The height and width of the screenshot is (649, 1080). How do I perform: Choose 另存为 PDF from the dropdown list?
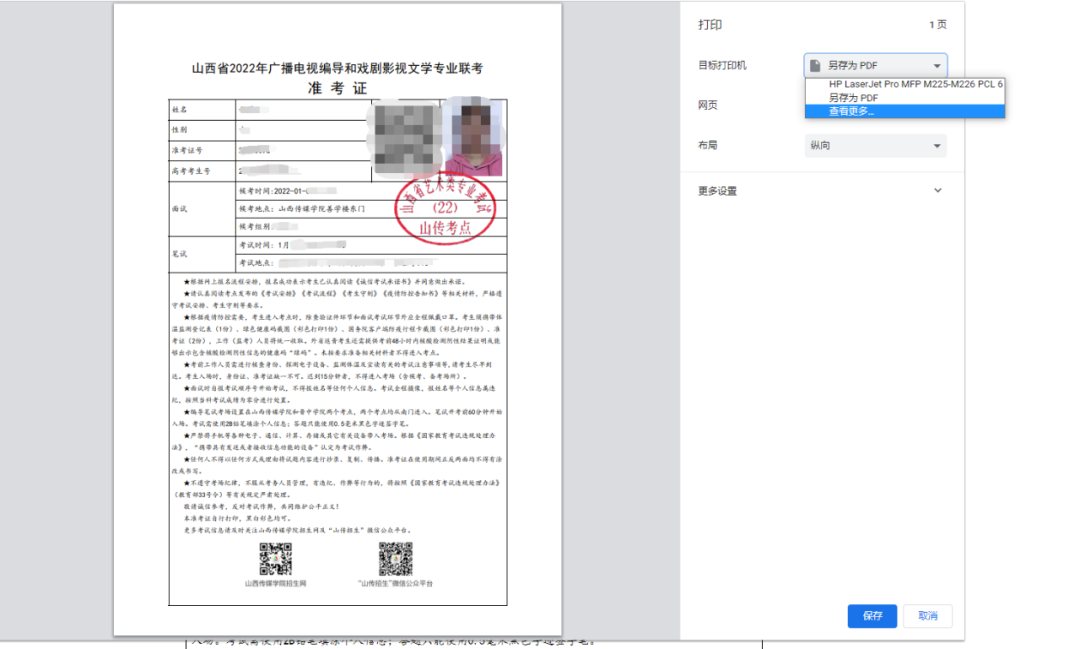click(853, 98)
